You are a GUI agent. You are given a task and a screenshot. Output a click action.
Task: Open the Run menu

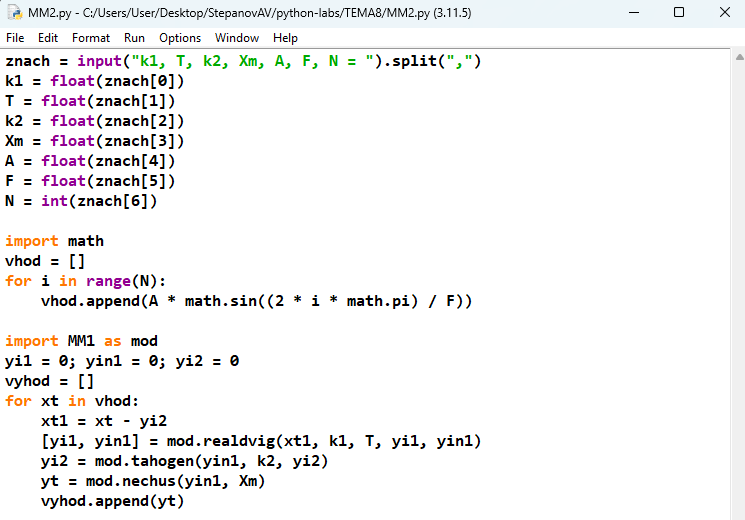tap(134, 38)
